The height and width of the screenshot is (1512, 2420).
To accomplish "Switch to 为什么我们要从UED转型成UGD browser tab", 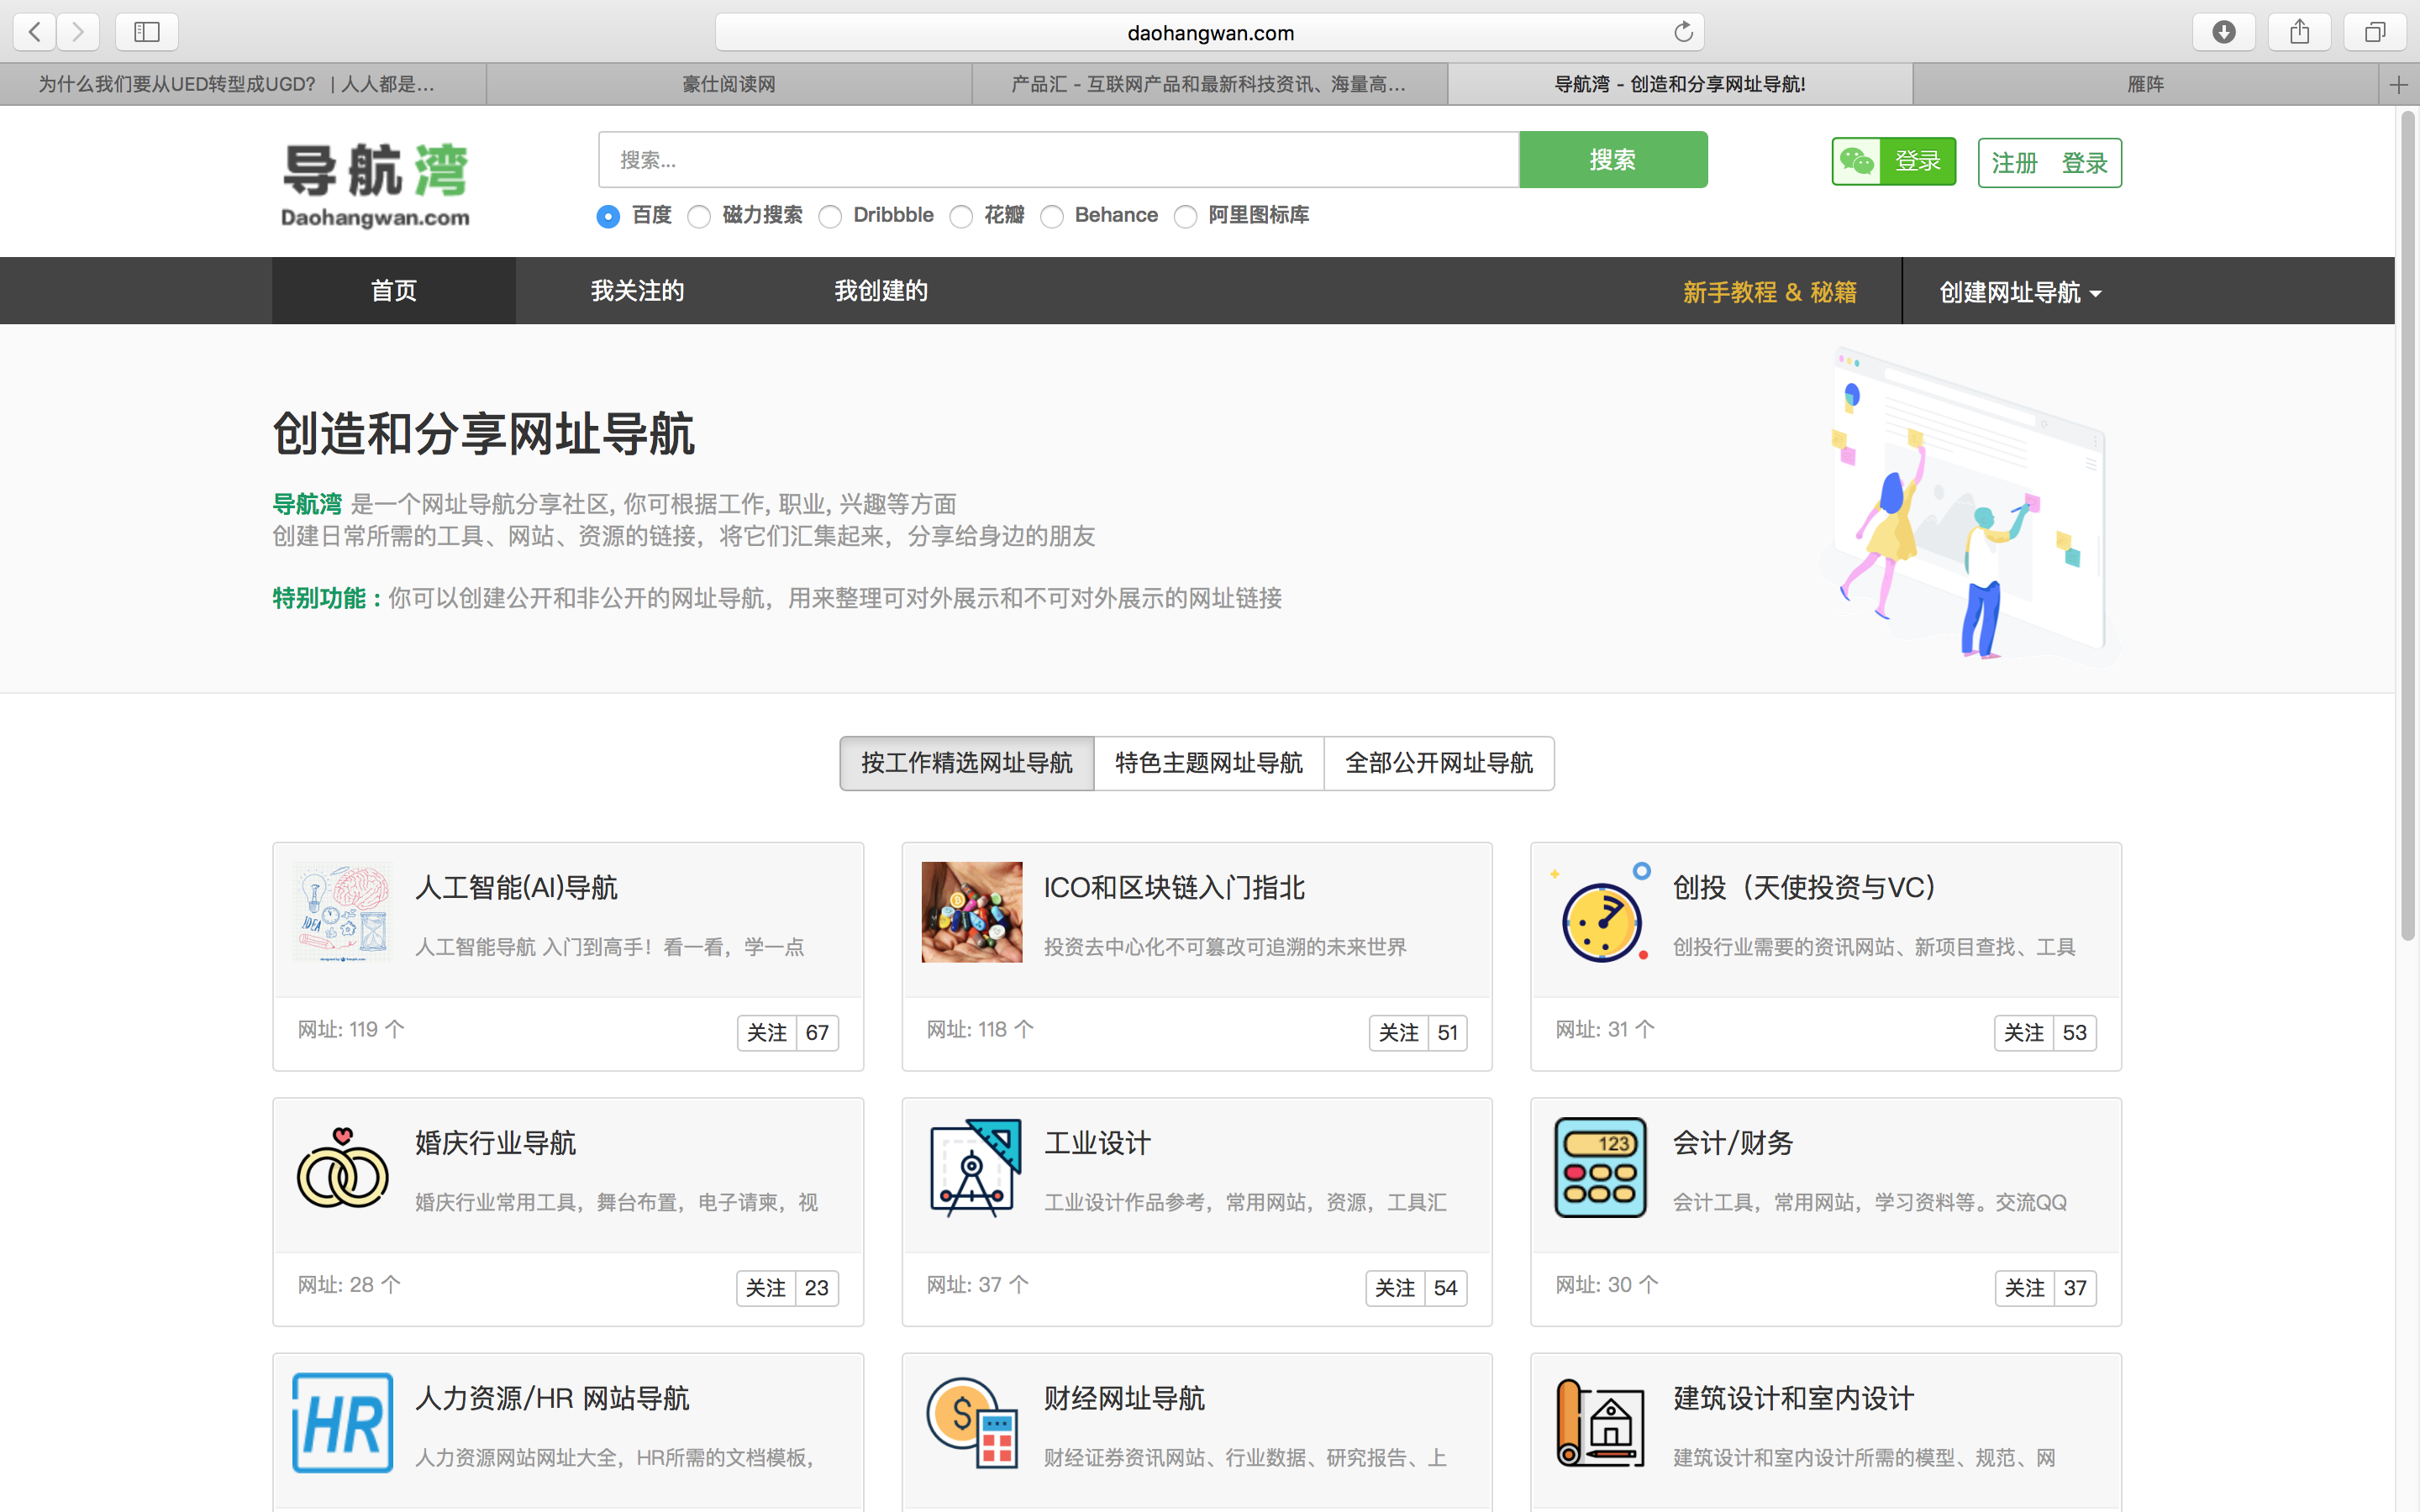I will coord(243,85).
